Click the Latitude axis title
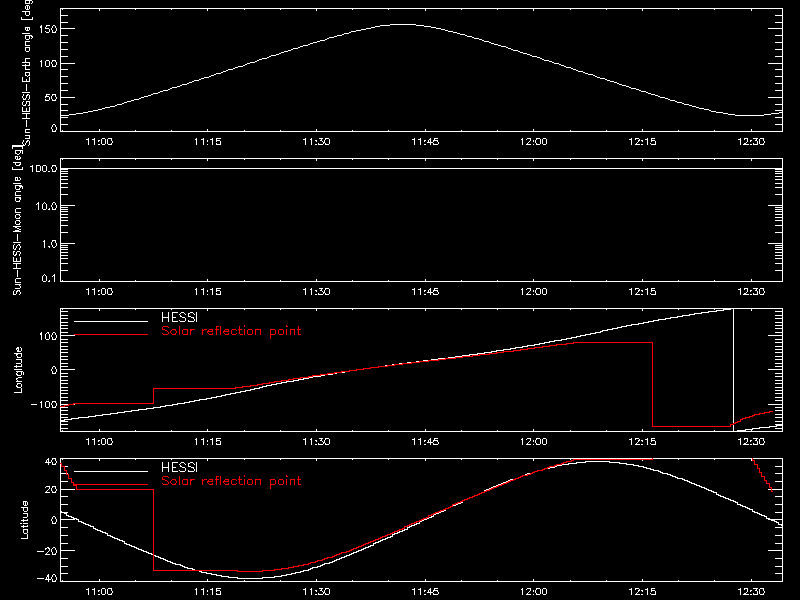 (x=24, y=520)
